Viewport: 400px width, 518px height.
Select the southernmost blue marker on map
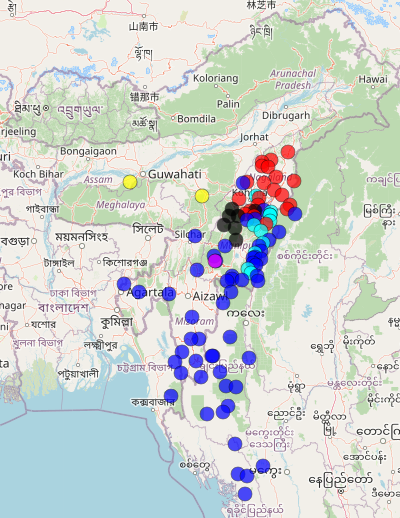click(245, 494)
